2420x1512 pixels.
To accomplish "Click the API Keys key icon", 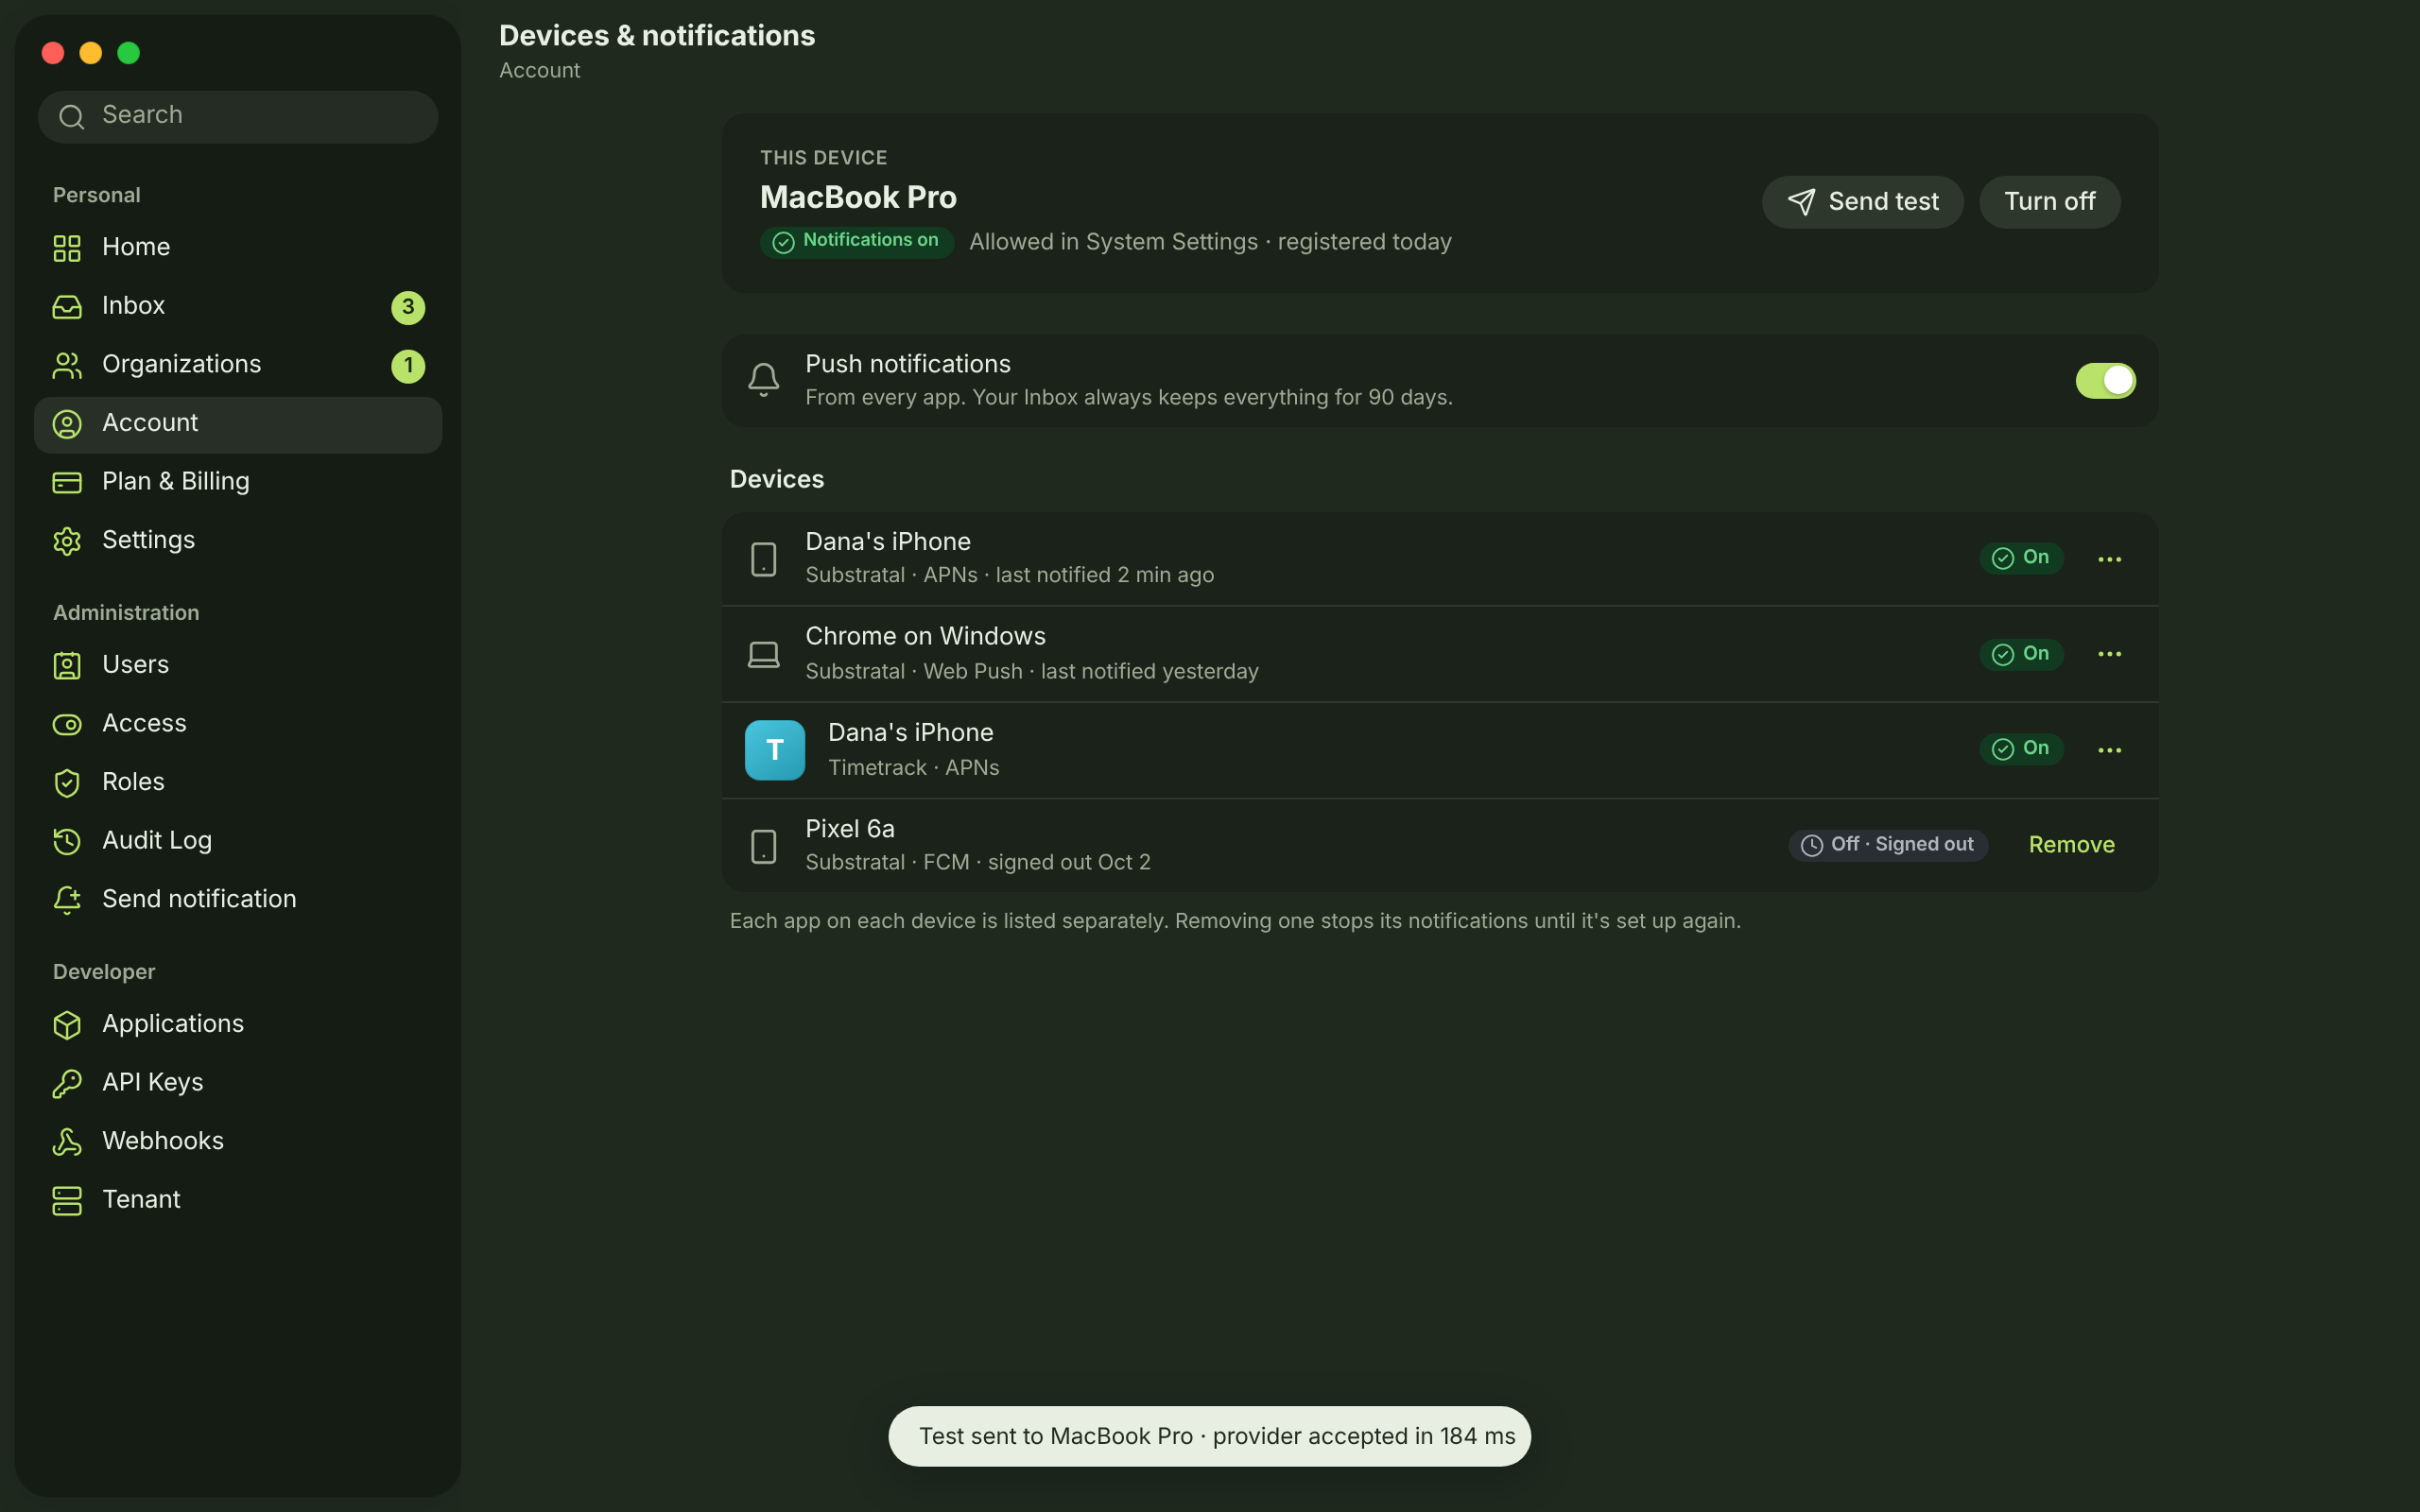I will click(x=67, y=1083).
